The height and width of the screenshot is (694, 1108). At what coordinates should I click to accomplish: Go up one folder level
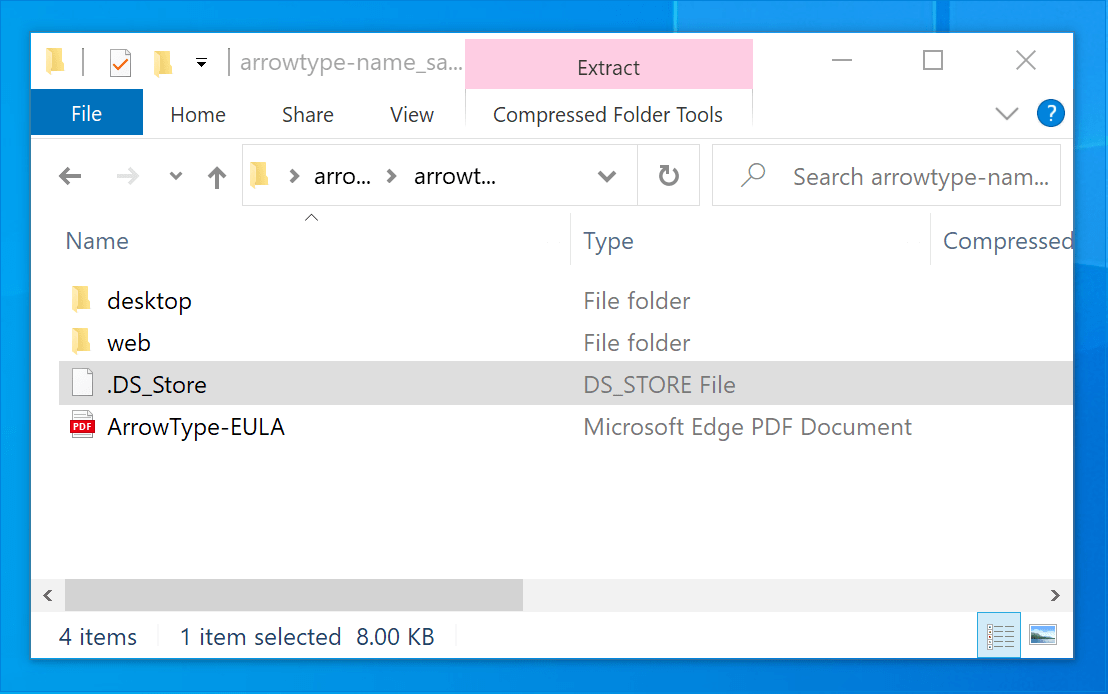click(217, 177)
